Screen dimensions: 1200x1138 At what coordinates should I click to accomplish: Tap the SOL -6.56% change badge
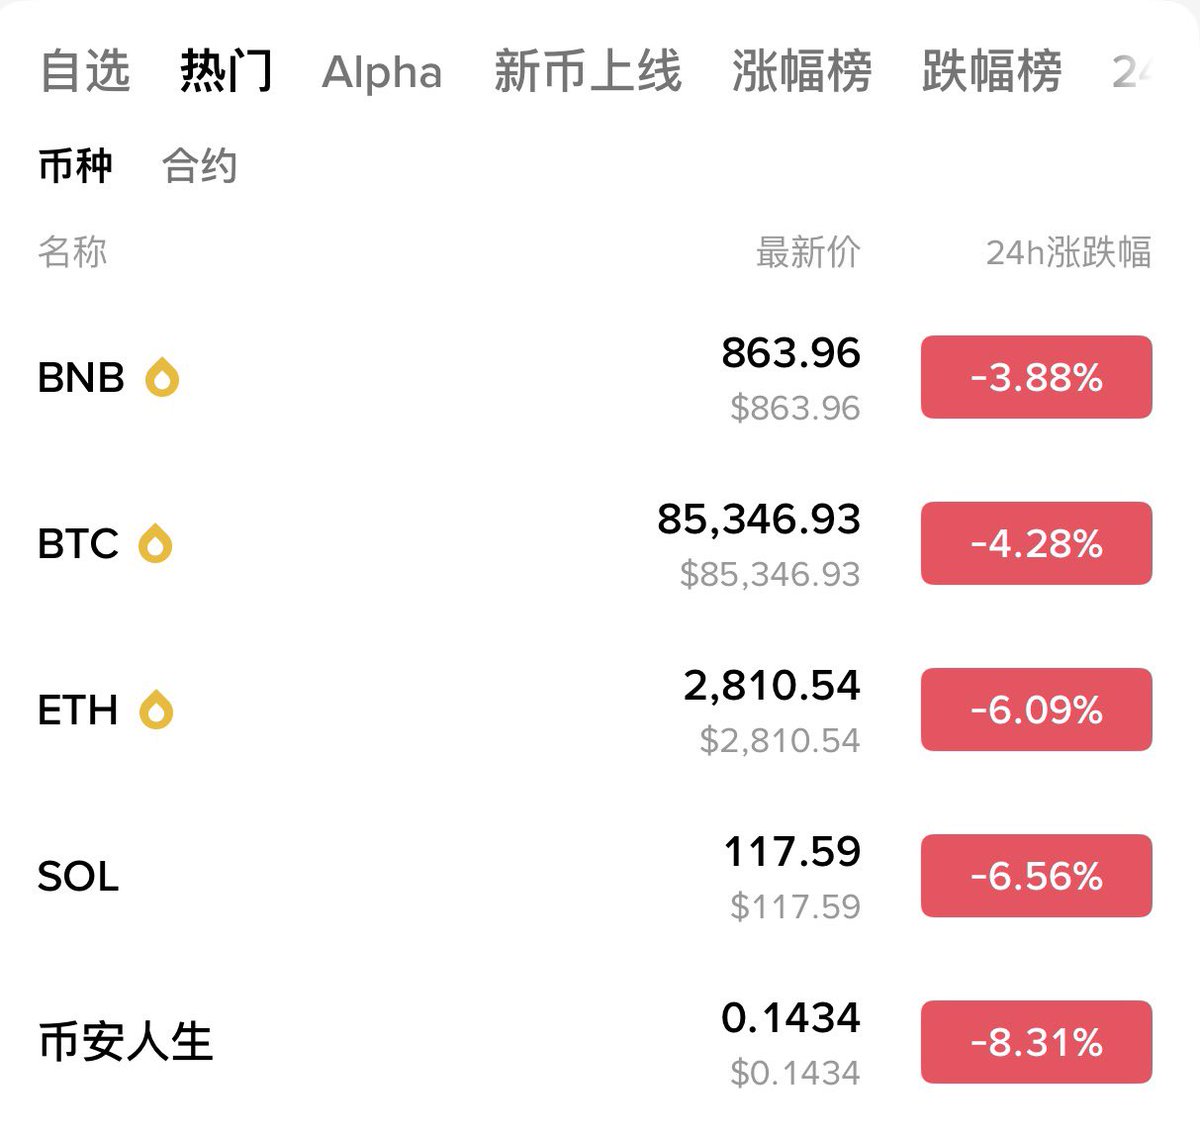click(x=1036, y=875)
